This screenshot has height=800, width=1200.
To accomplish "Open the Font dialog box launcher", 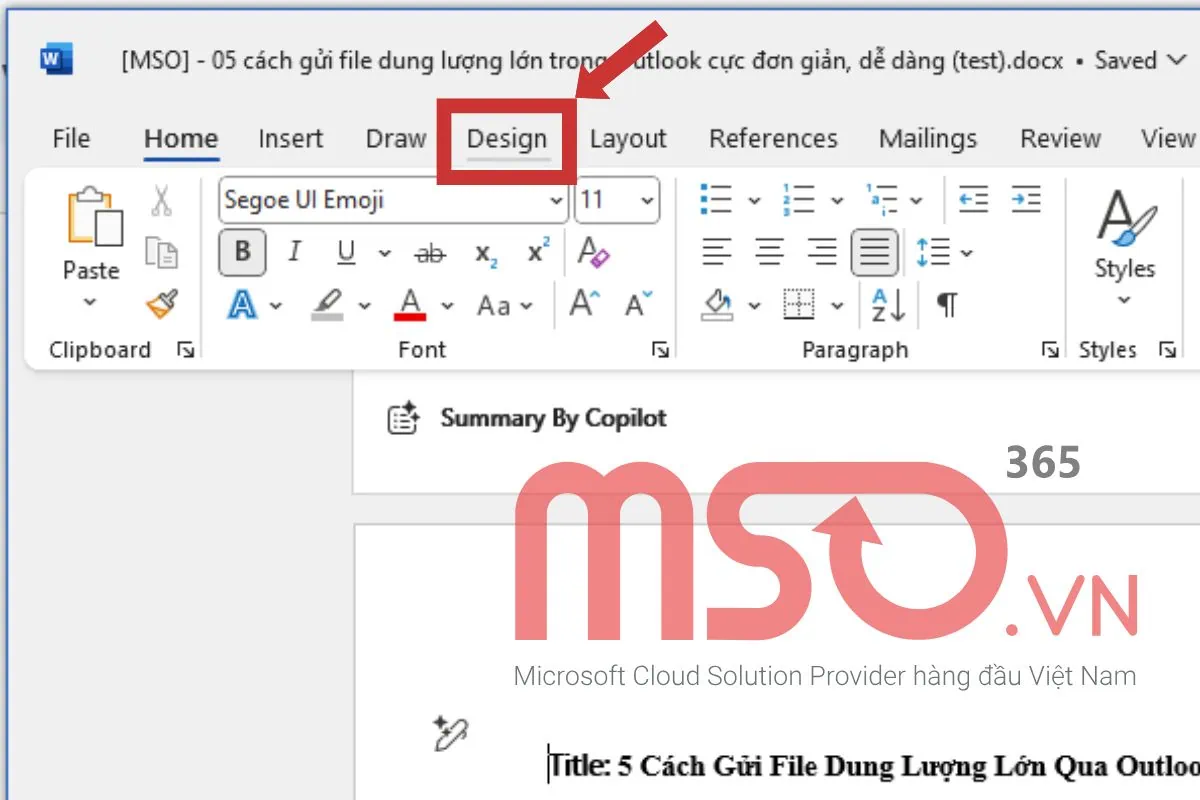I will 660,350.
